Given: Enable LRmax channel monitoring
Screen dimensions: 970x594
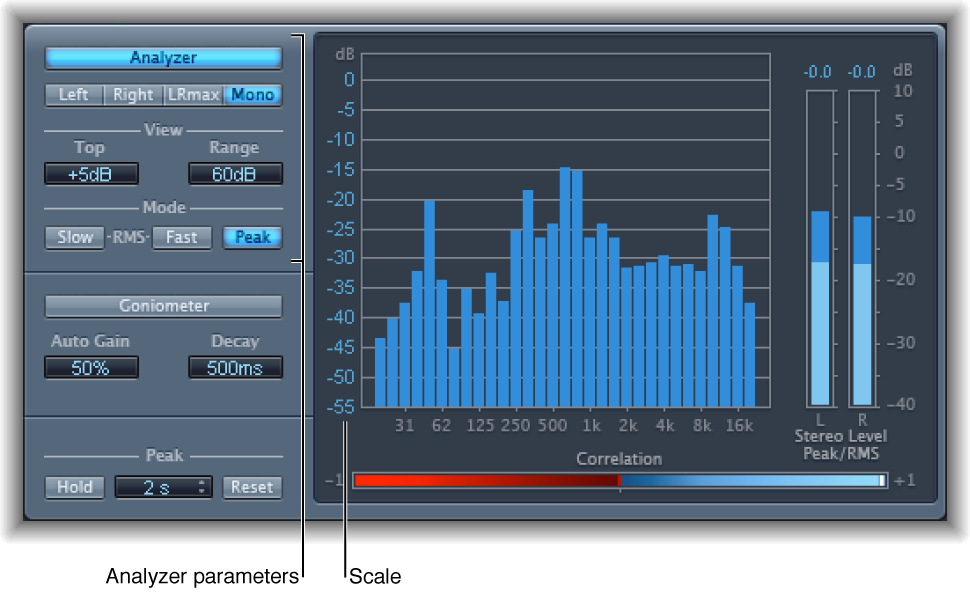Looking at the screenshot, I should click(x=192, y=95).
